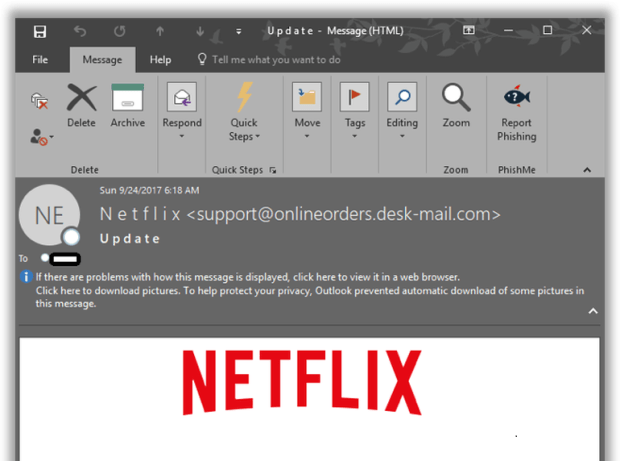Click the presence indicator on the avatar
Screen dimensions: 620x461
click(72, 237)
